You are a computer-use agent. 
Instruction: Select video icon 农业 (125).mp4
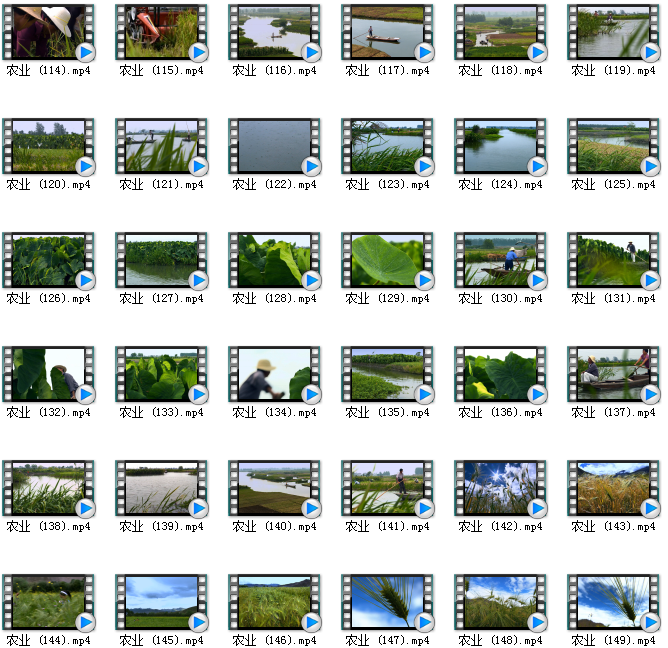tap(613, 146)
